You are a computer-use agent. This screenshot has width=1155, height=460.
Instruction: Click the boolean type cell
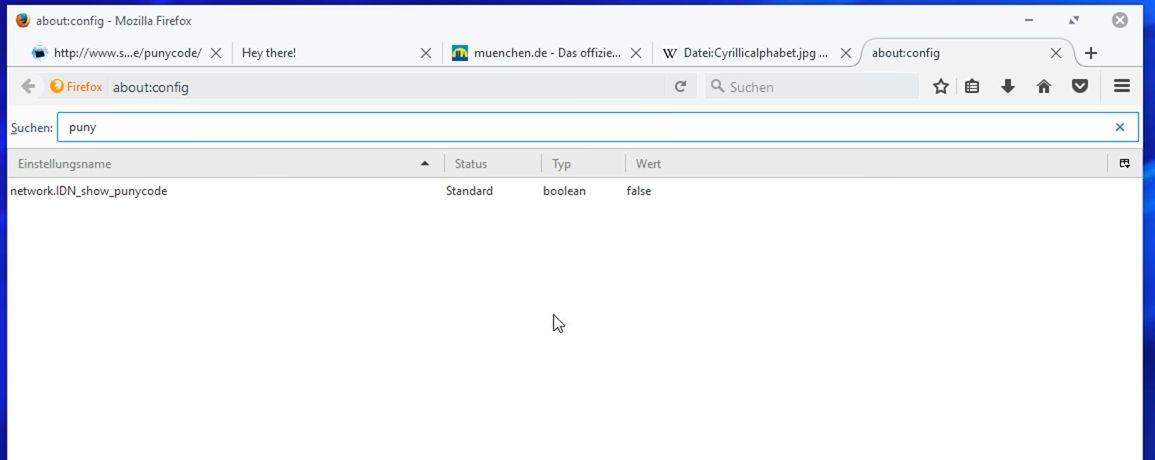564,191
